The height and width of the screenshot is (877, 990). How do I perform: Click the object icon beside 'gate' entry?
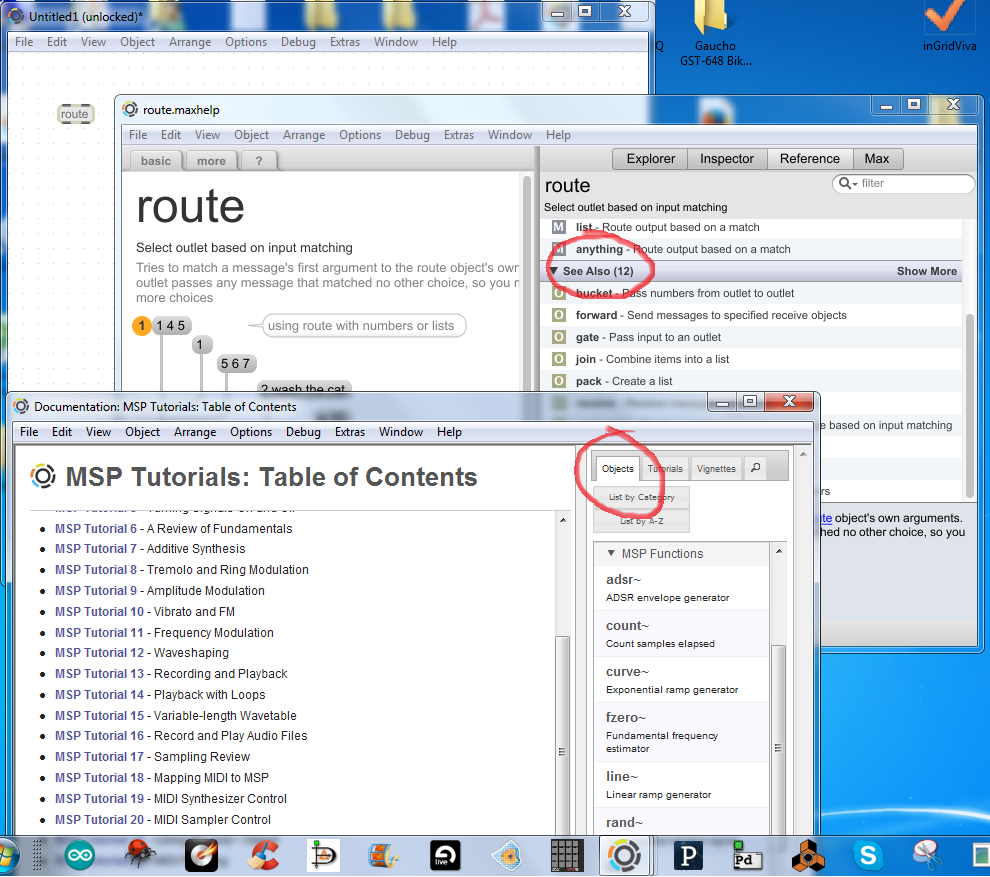559,337
